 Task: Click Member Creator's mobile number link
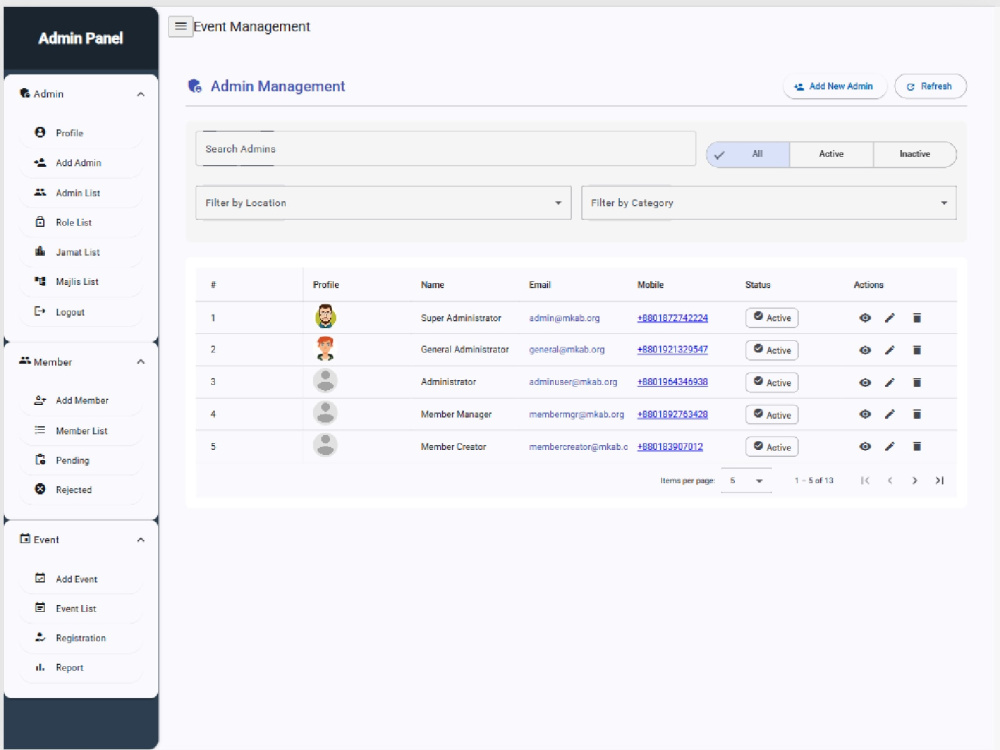[x=670, y=446]
